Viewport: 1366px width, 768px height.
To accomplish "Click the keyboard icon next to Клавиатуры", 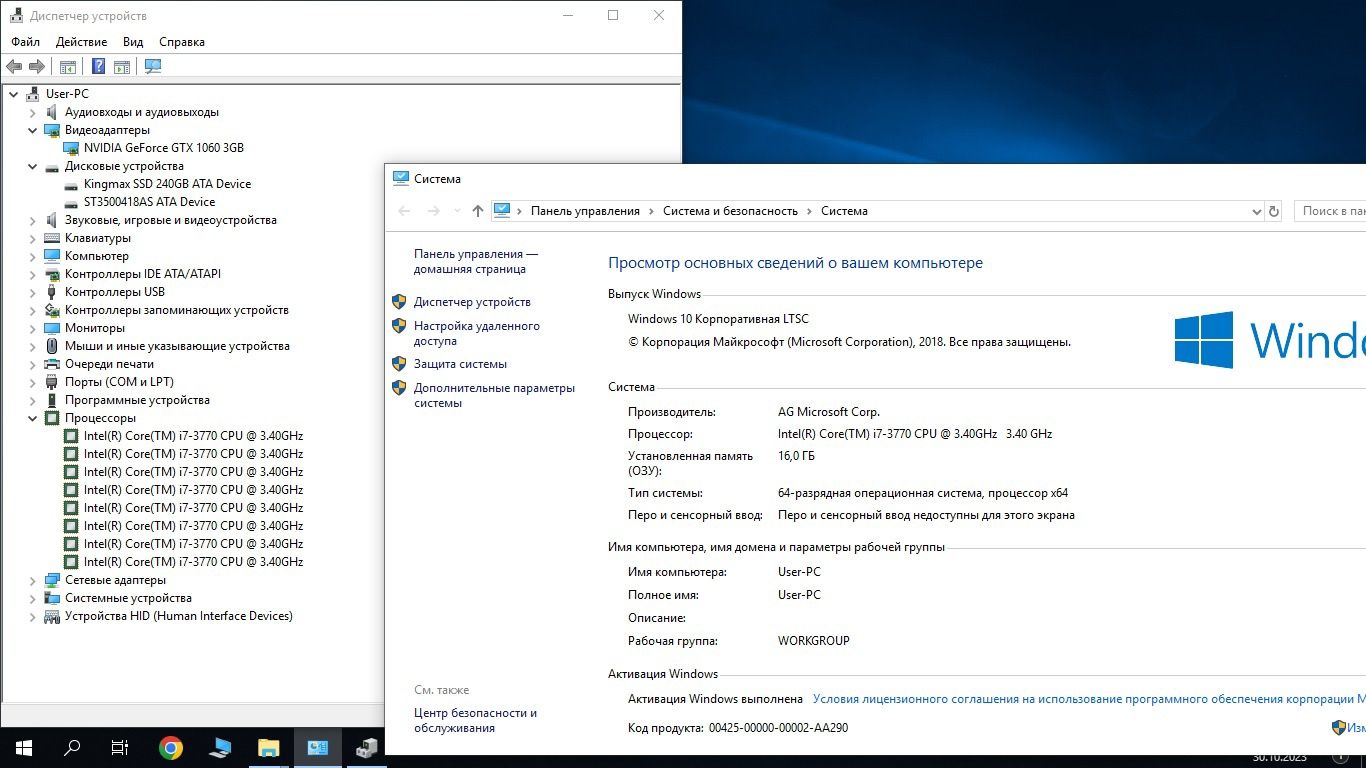I will (x=52, y=238).
